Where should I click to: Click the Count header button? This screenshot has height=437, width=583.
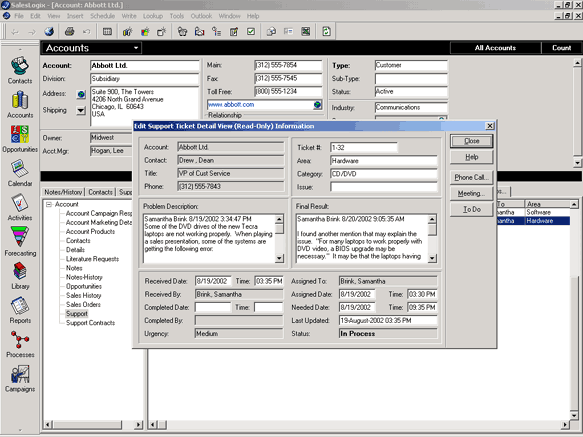pos(561,48)
